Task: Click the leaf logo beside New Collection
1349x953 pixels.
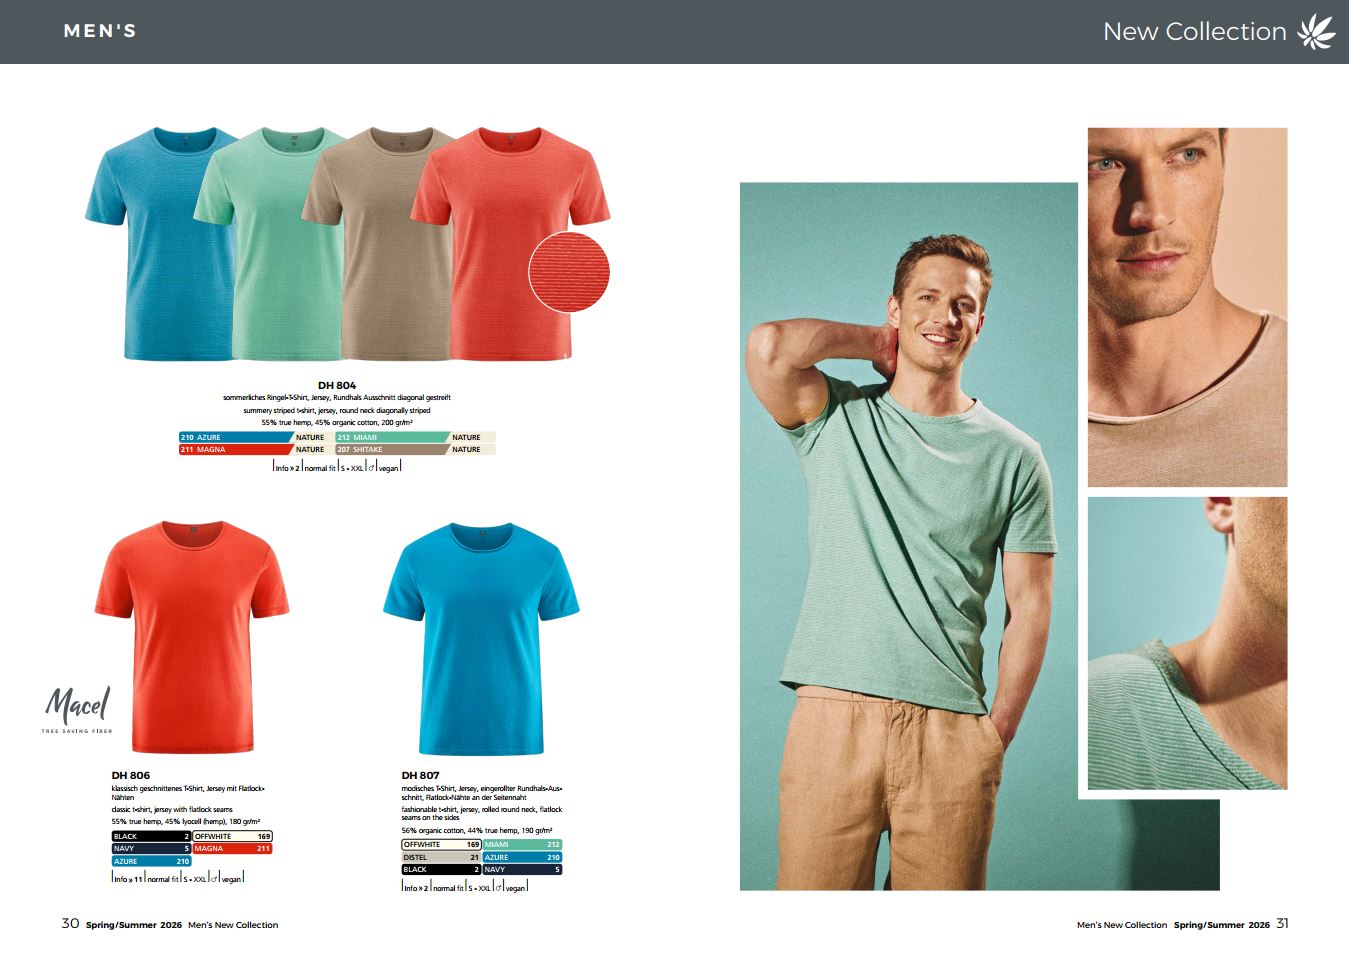Action: tap(1316, 31)
